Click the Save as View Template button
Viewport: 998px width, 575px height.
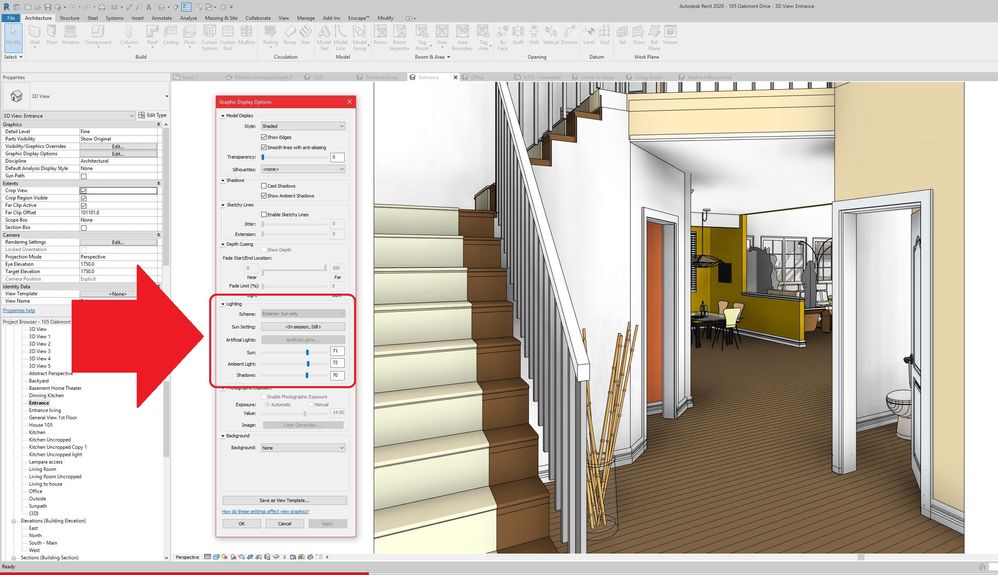[285, 500]
